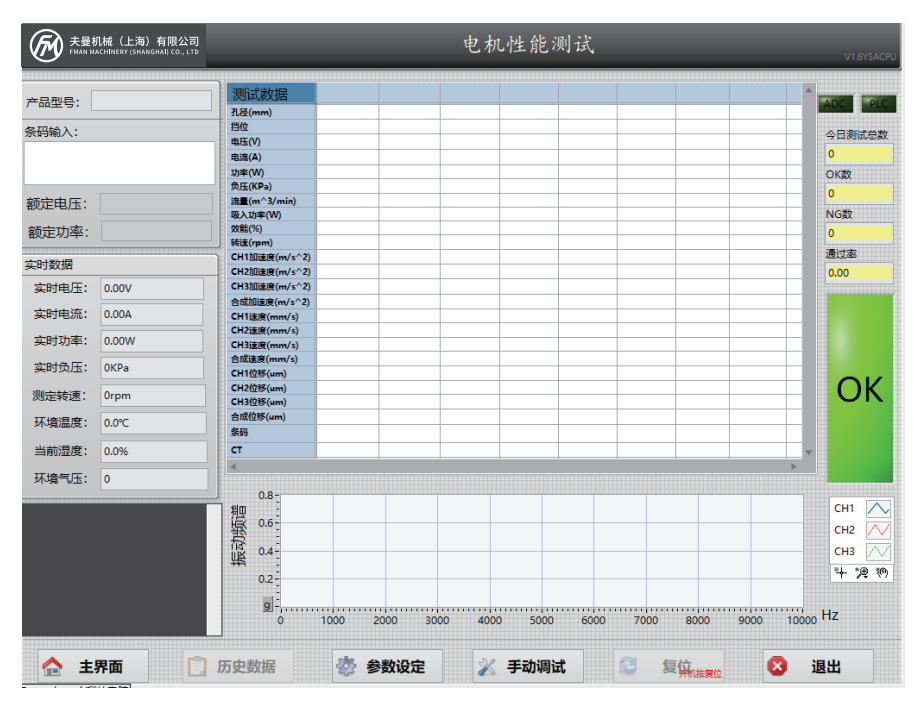Click the 实时电流 value 0.00A
The height and width of the screenshot is (716, 923).
(152, 314)
